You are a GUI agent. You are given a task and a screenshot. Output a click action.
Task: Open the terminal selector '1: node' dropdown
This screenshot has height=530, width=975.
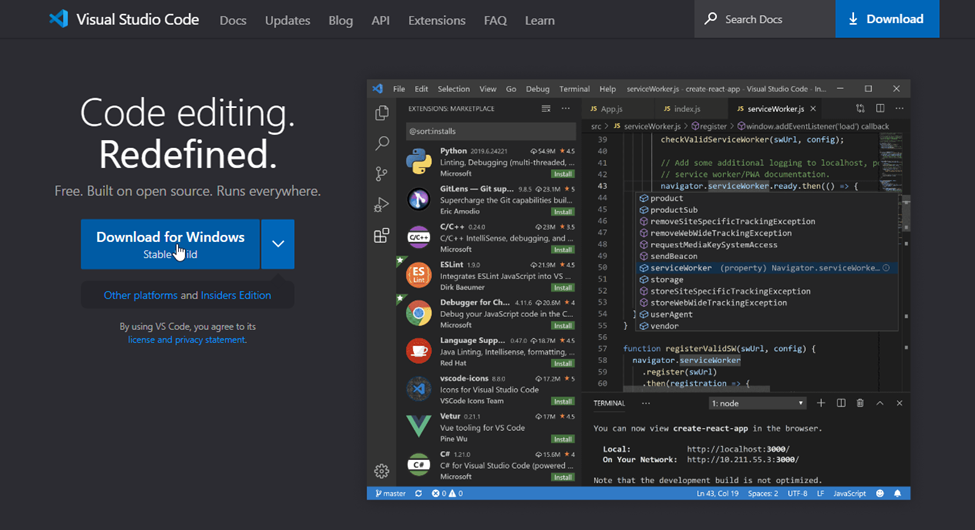(x=757, y=403)
